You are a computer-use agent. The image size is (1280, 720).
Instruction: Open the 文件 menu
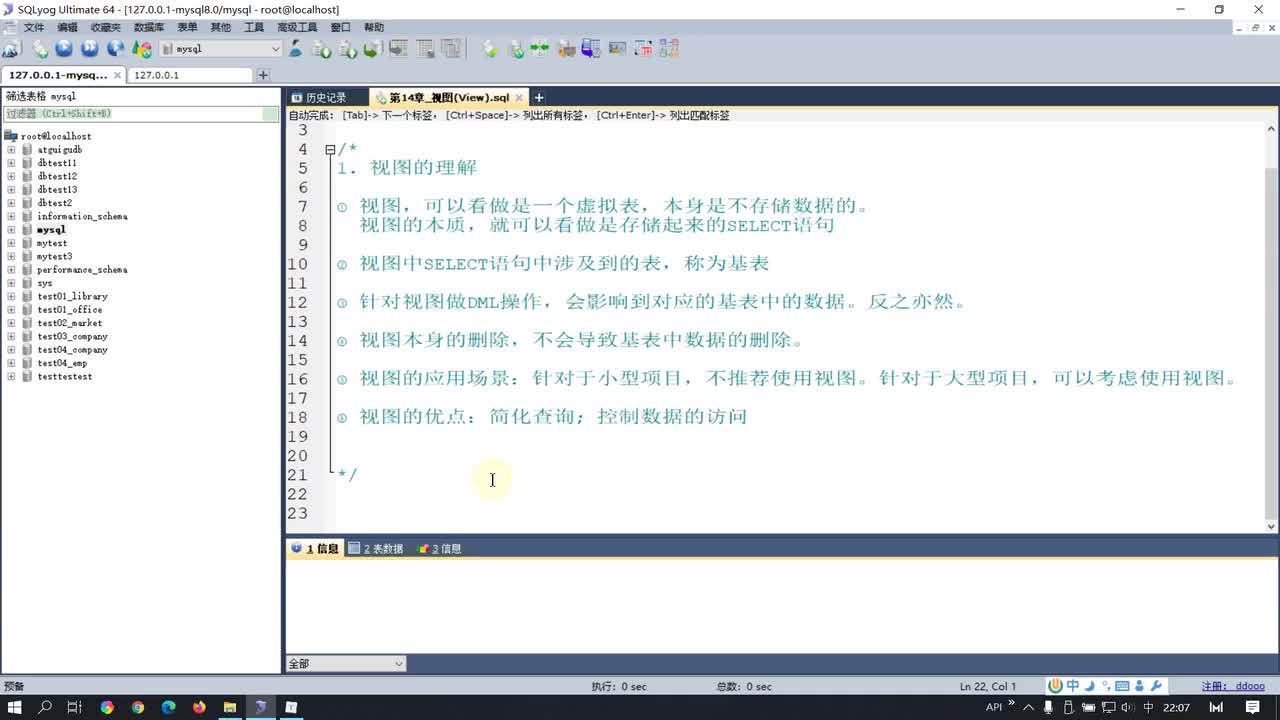tap(34, 27)
